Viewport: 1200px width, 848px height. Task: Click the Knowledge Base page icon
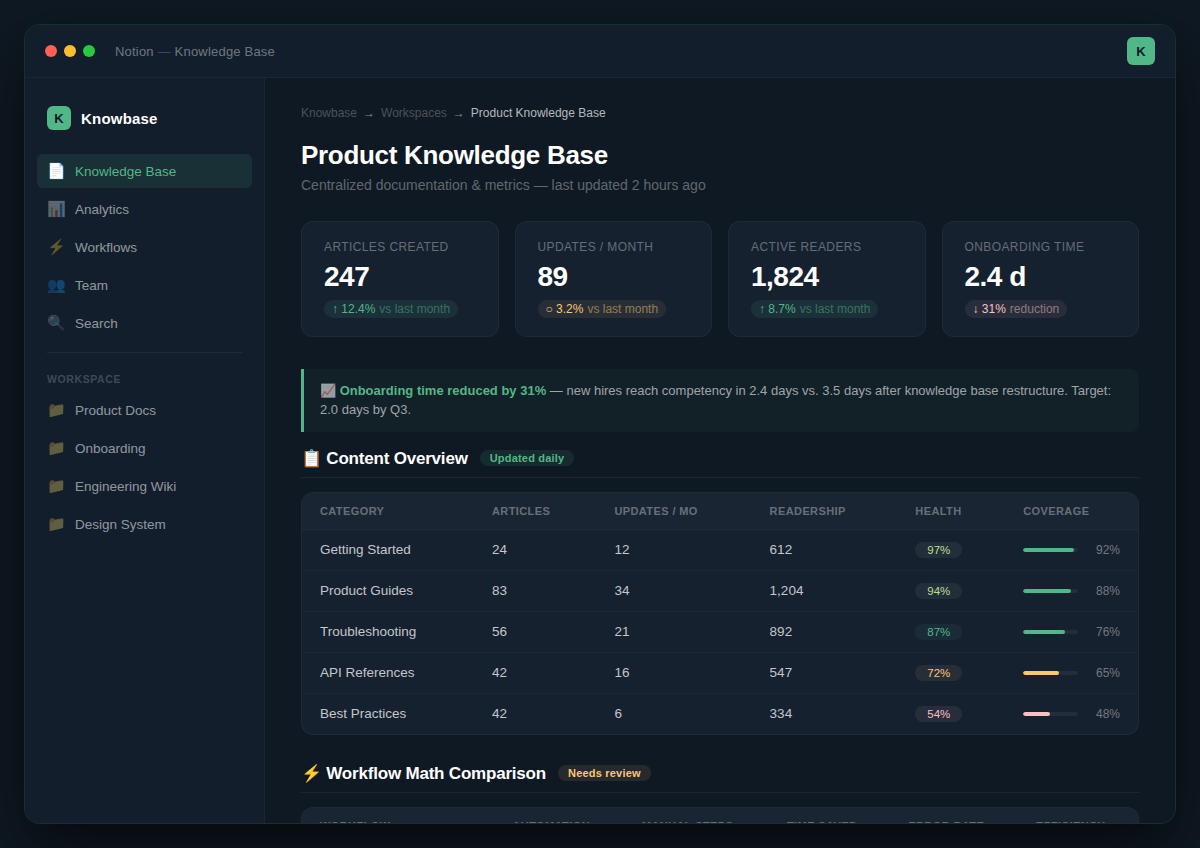pos(56,171)
